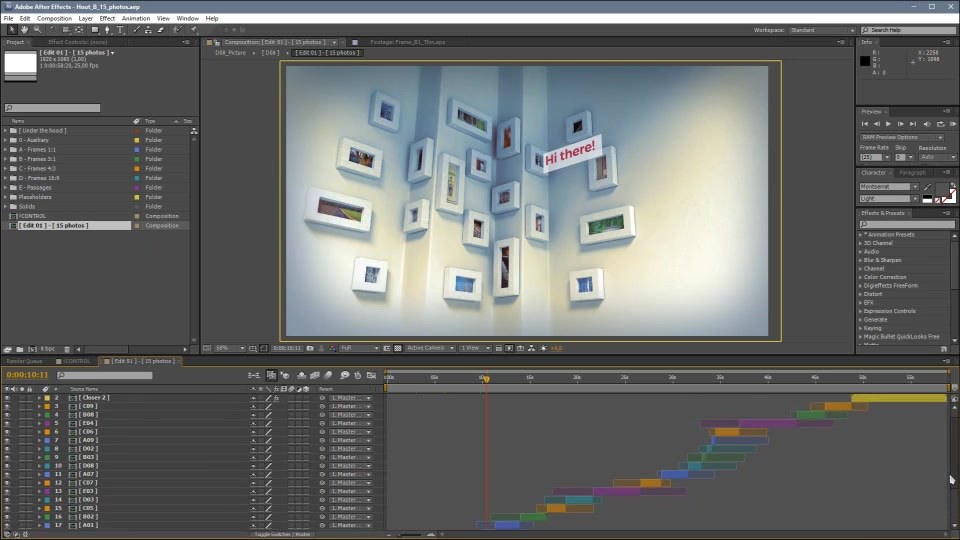The width and height of the screenshot is (960, 540).
Task: Click the play button in Preview panel
Action: click(888, 124)
